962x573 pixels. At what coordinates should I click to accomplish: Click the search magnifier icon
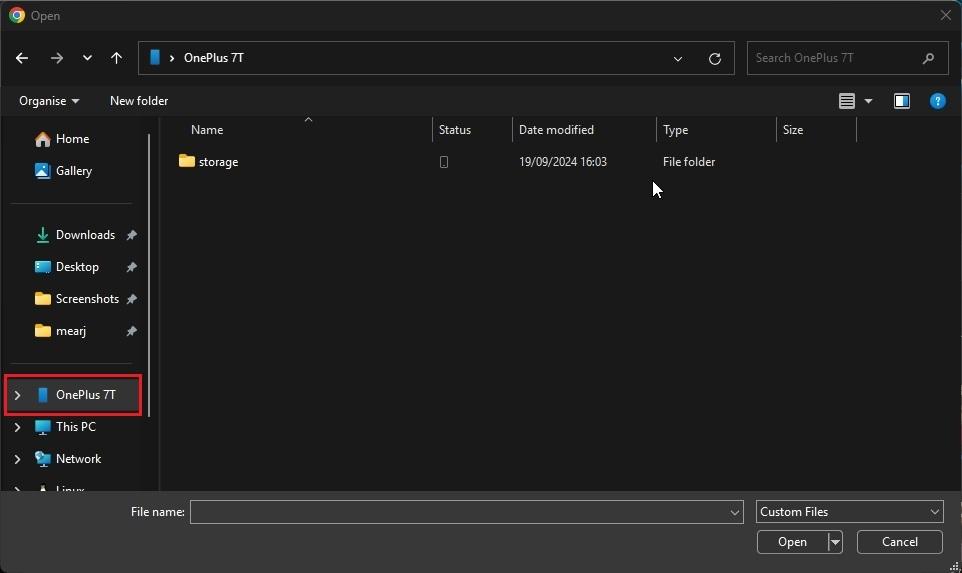coord(928,58)
